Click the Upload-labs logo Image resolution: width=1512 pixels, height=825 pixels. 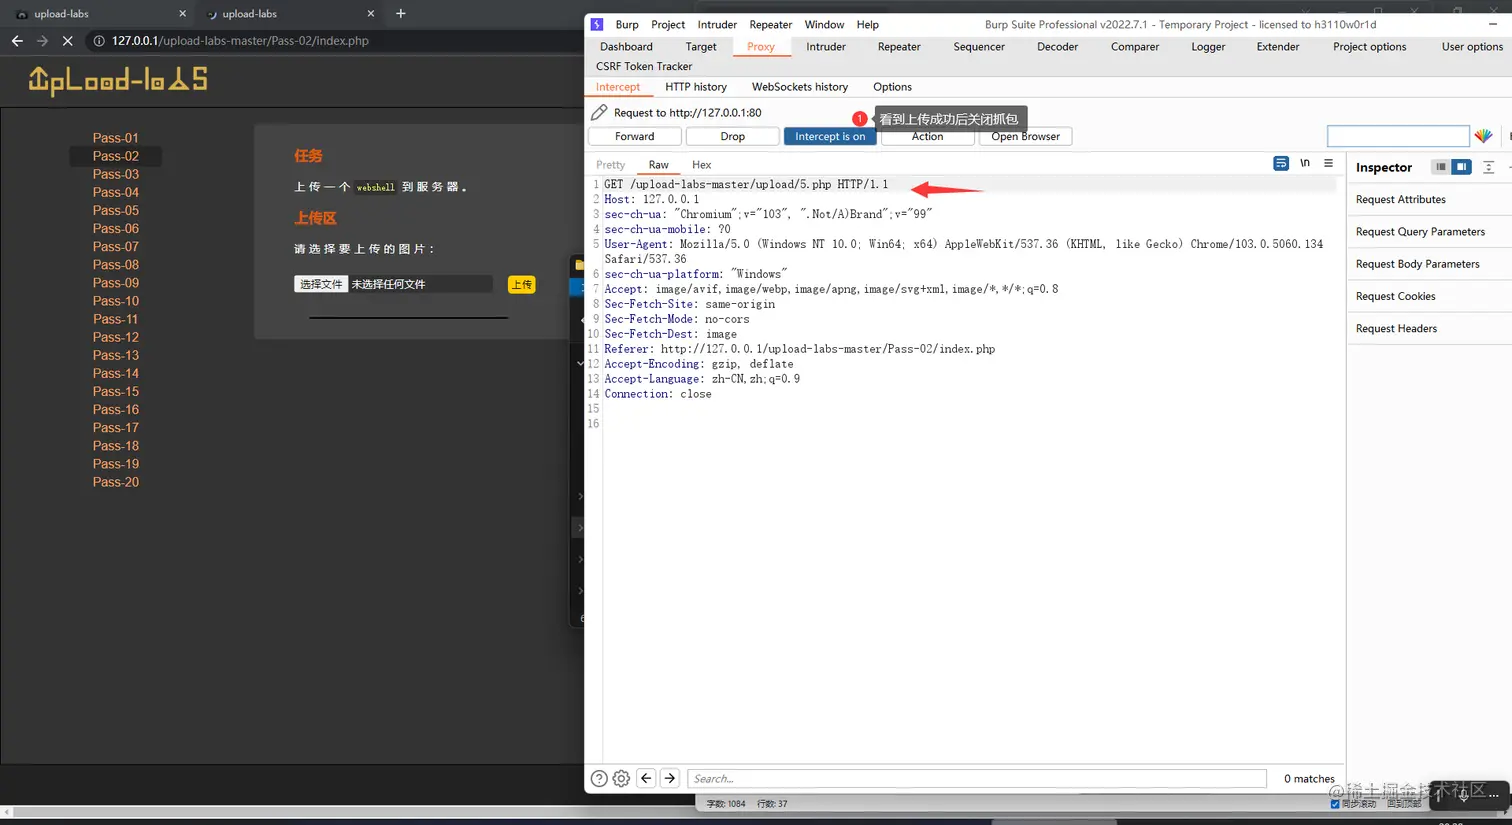click(x=118, y=81)
